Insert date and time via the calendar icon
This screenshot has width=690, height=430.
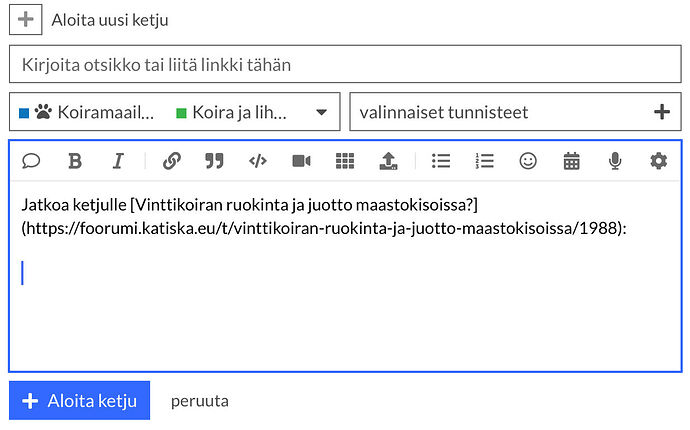(x=572, y=161)
